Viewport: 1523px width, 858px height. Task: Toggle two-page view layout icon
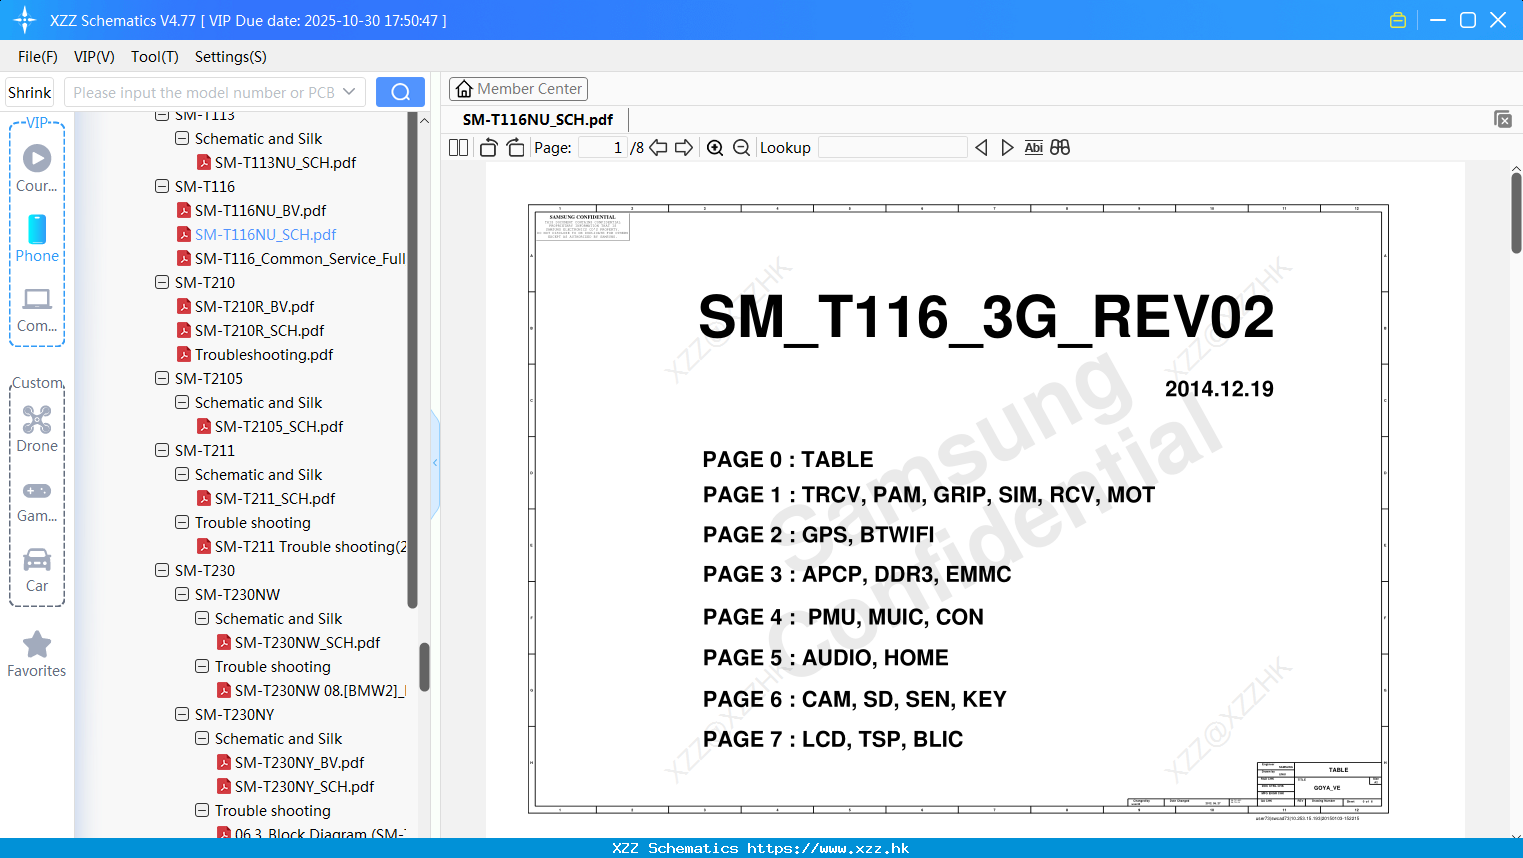coord(458,148)
